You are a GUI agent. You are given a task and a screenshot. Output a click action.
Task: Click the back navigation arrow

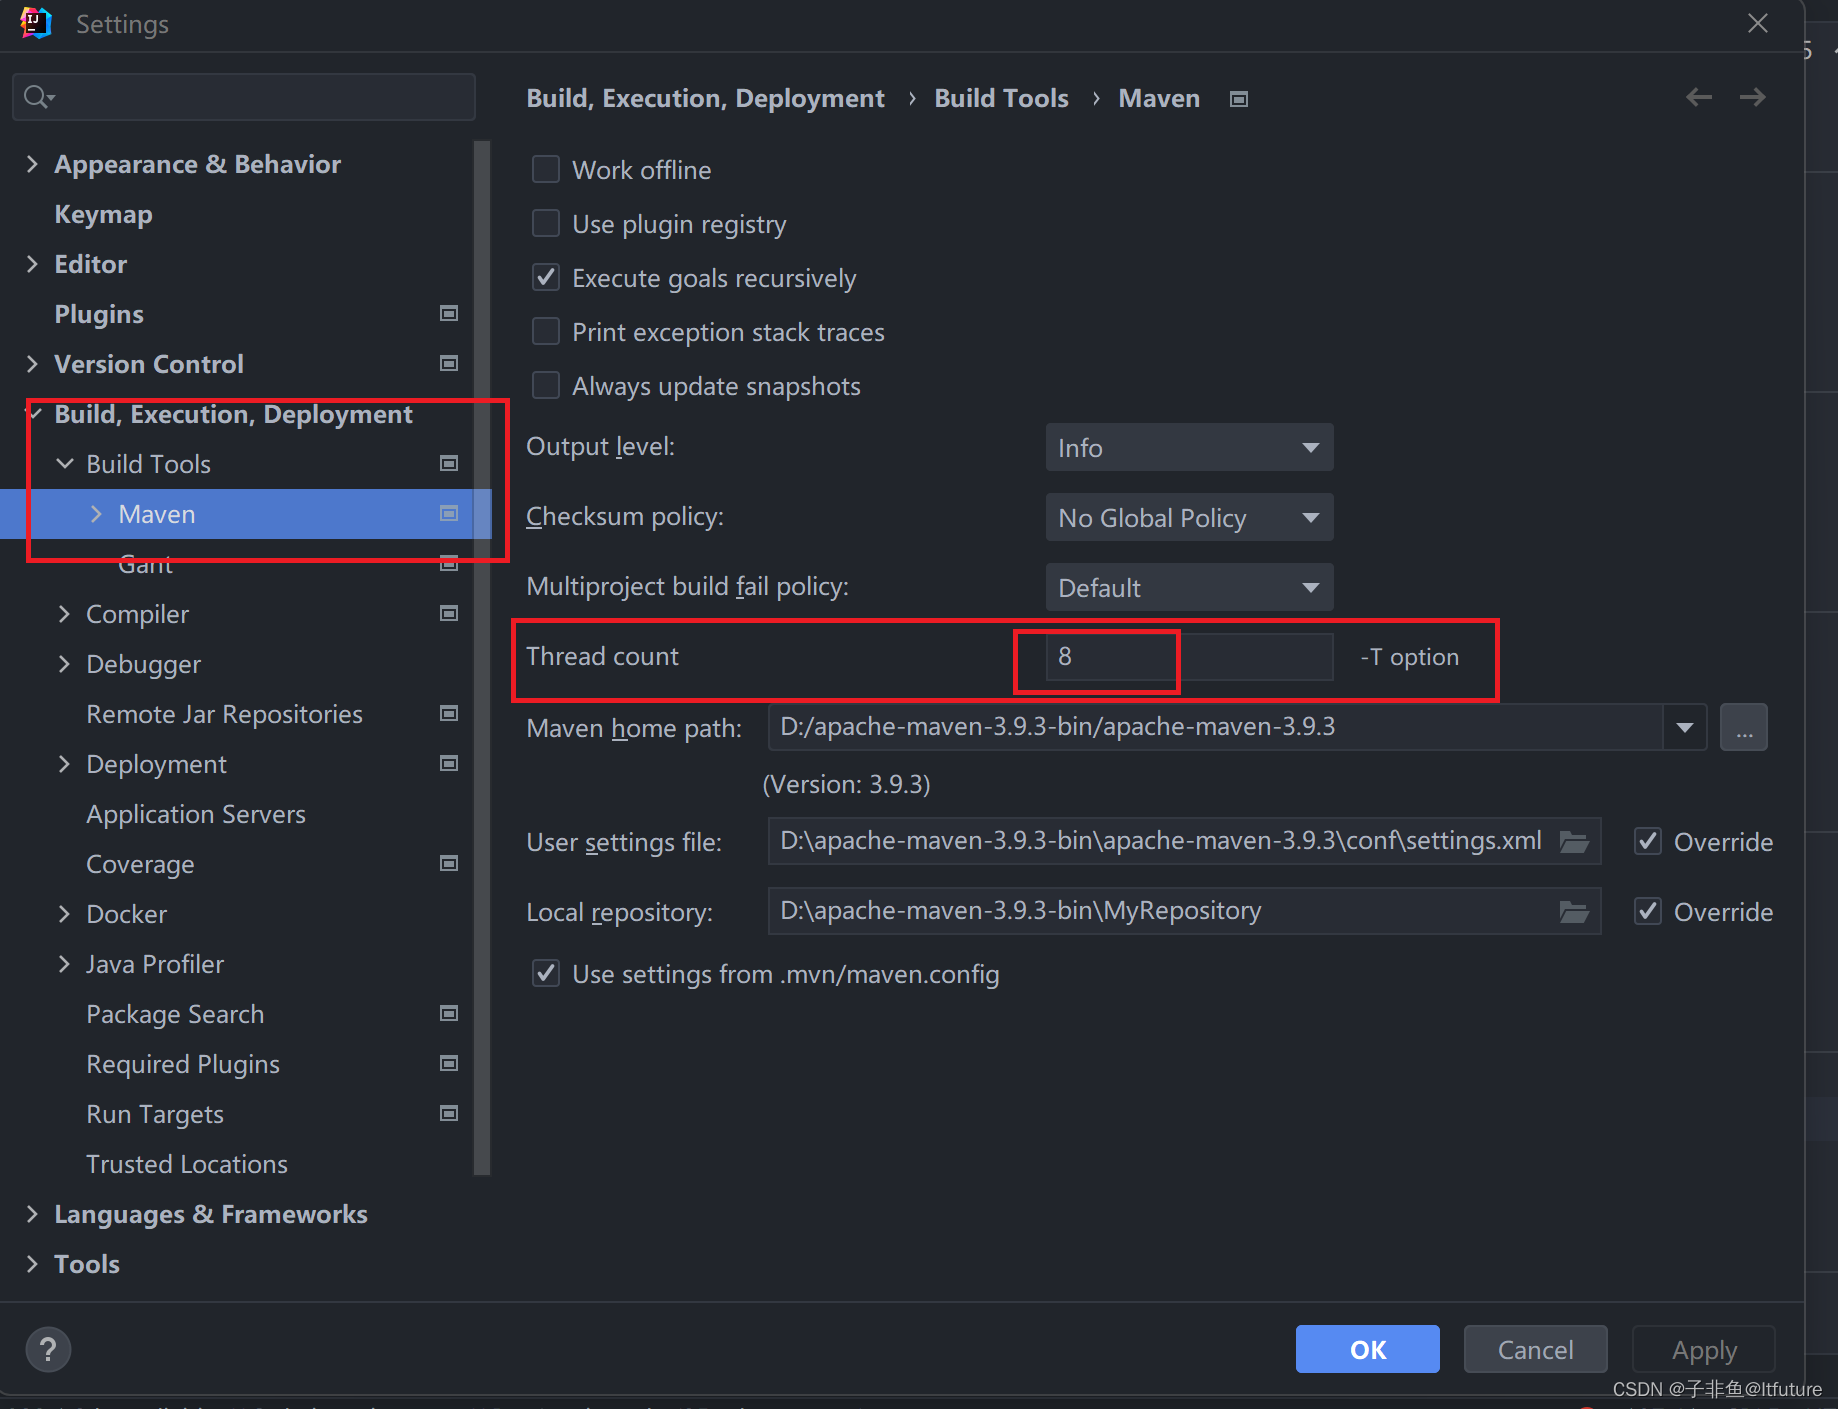1698,97
